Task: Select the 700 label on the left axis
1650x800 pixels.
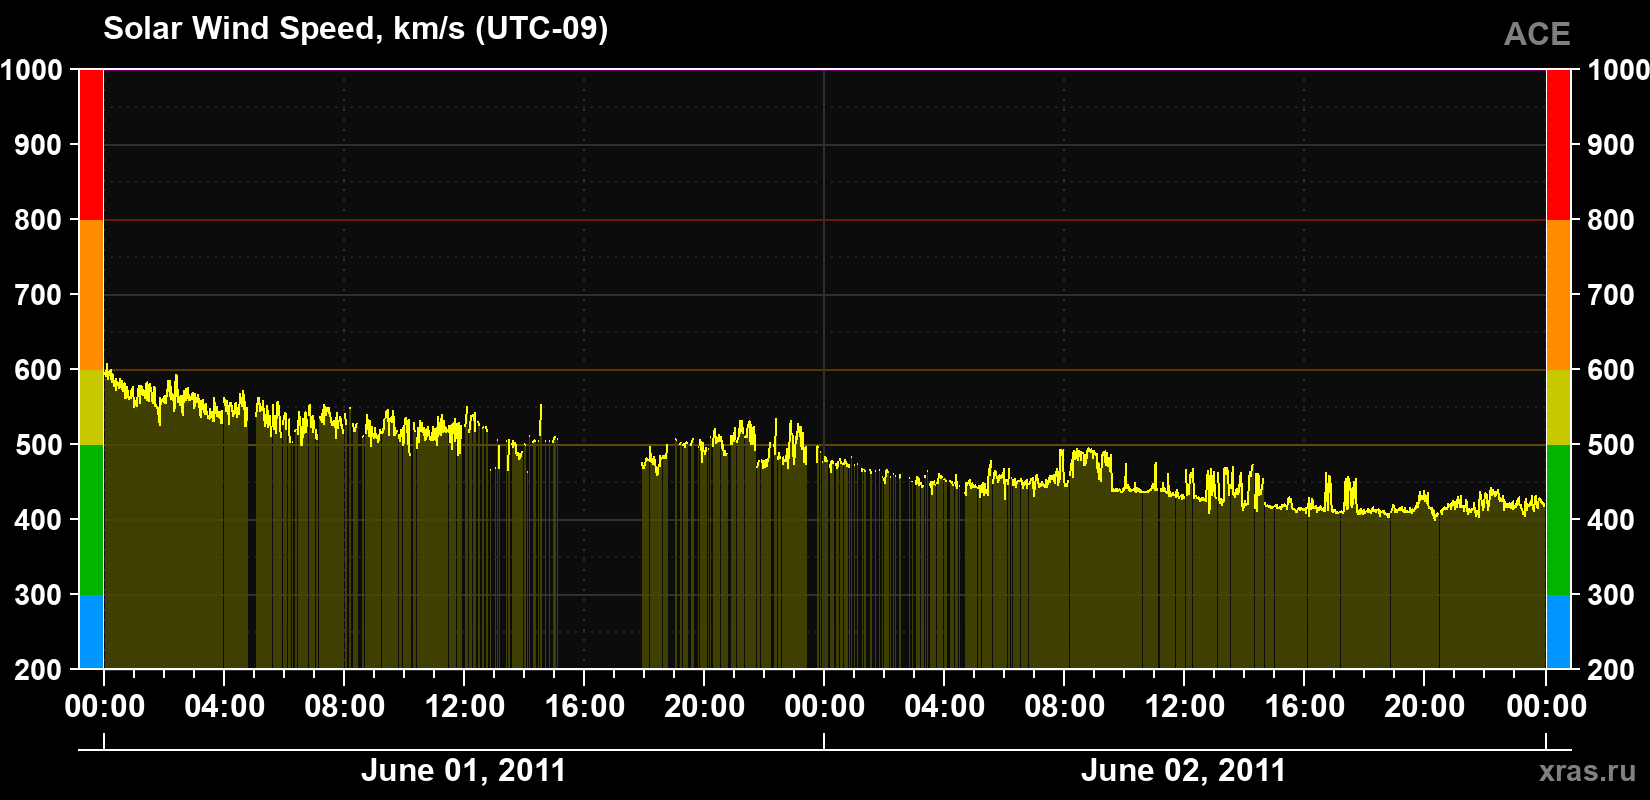Action: [x=39, y=295]
